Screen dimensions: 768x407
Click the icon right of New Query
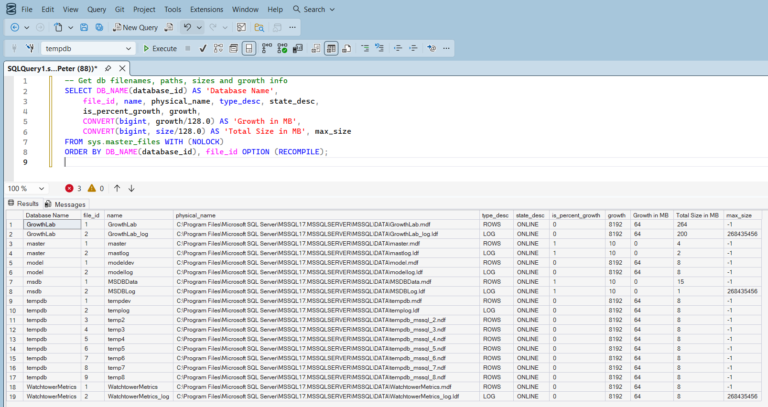click(169, 27)
